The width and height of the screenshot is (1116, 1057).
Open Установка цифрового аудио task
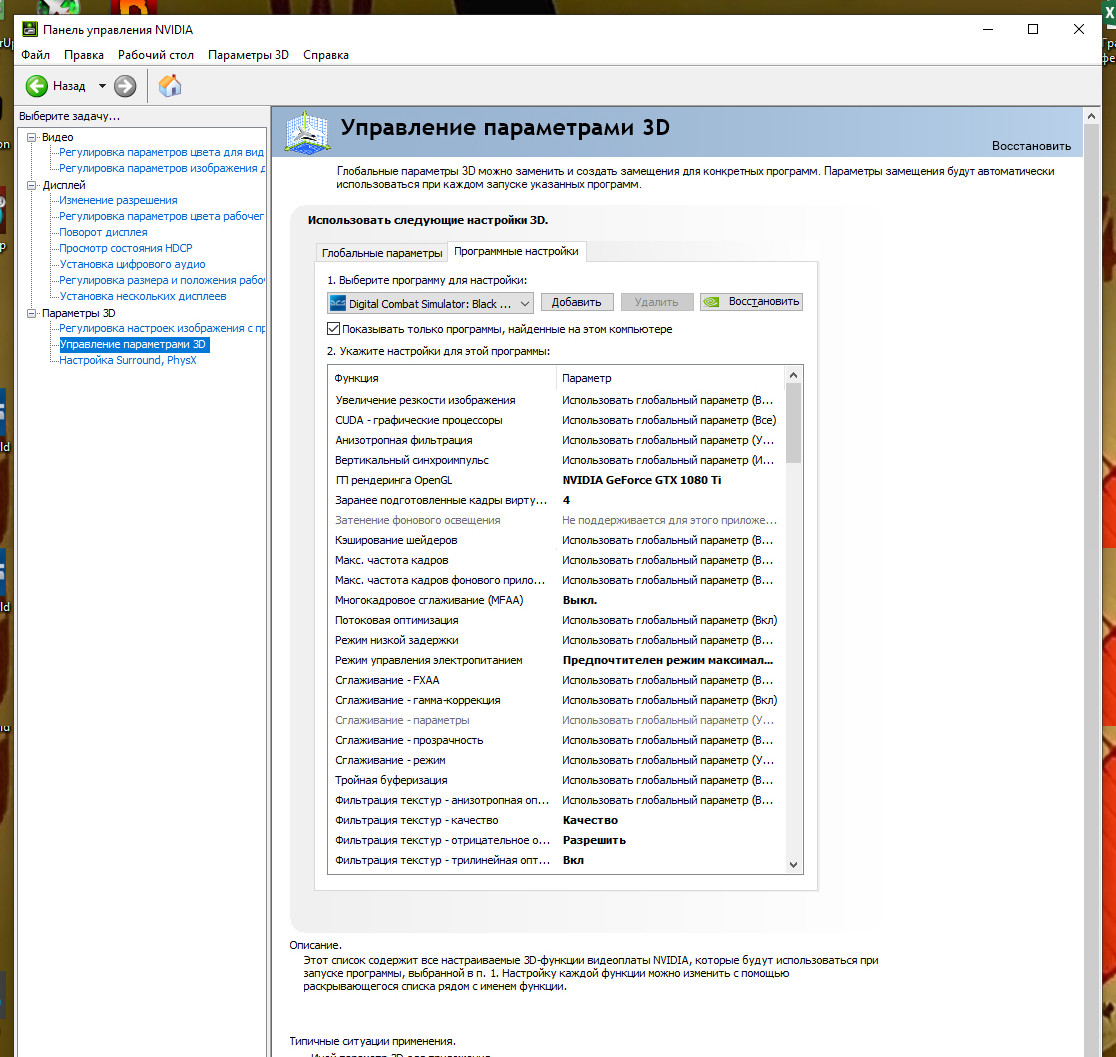pyautogui.click(x=132, y=264)
